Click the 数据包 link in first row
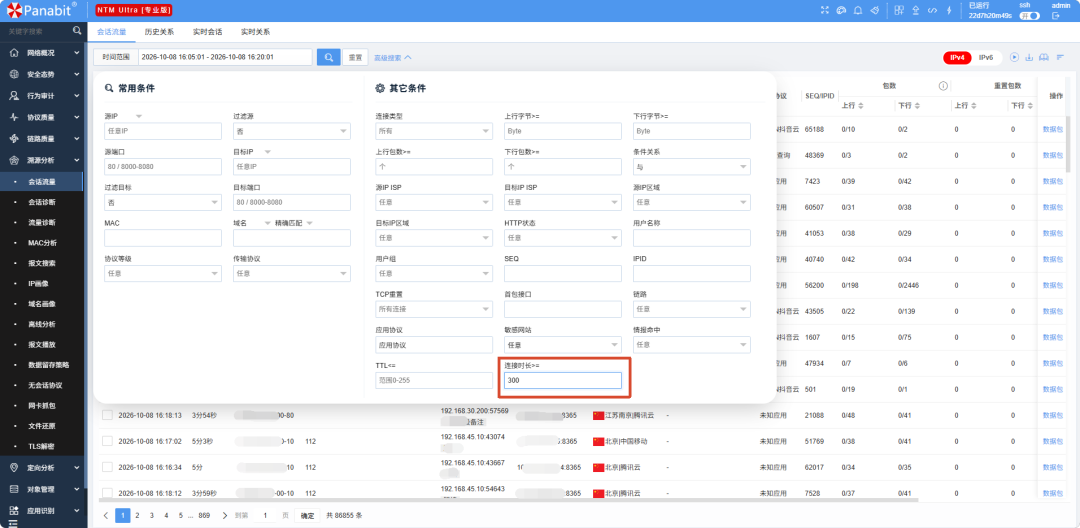Image resolution: width=1080 pixels, height=528 pixels. (1052, 129)
